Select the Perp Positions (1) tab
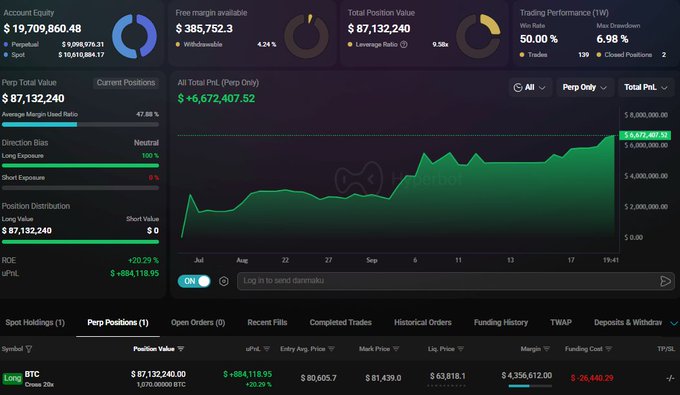680x395 pixels. tap(118, 322)
